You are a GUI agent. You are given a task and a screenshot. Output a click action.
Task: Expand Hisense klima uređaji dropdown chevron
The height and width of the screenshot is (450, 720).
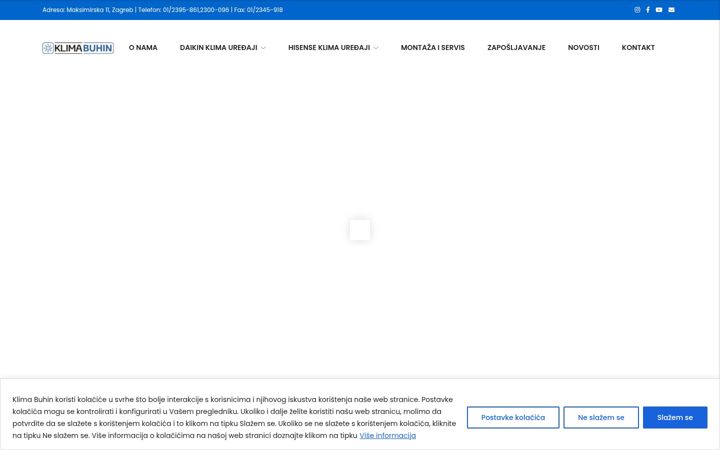tap(376, 48)
